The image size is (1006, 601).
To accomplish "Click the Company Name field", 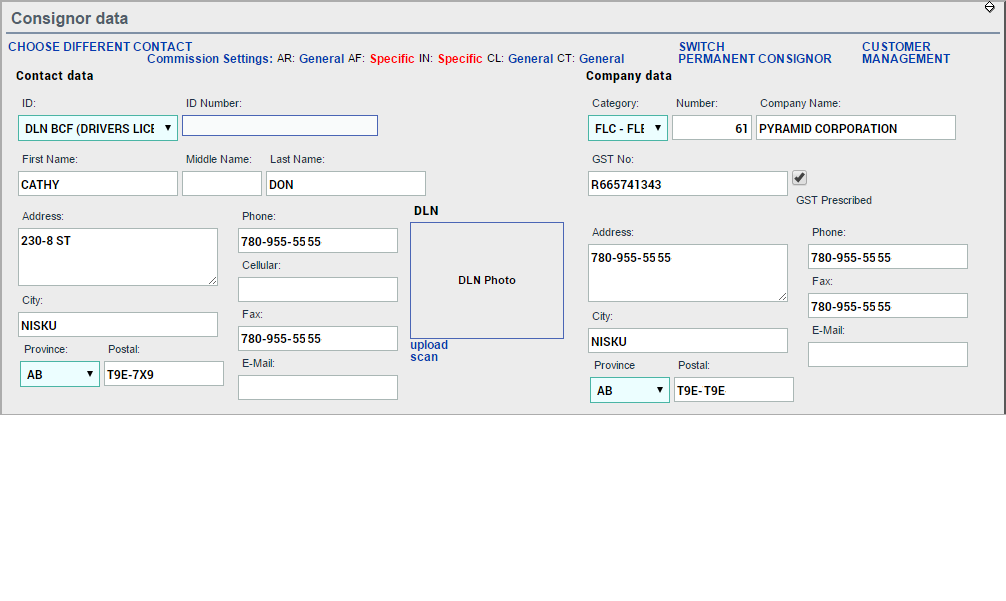I will click(x=855, y=128).
